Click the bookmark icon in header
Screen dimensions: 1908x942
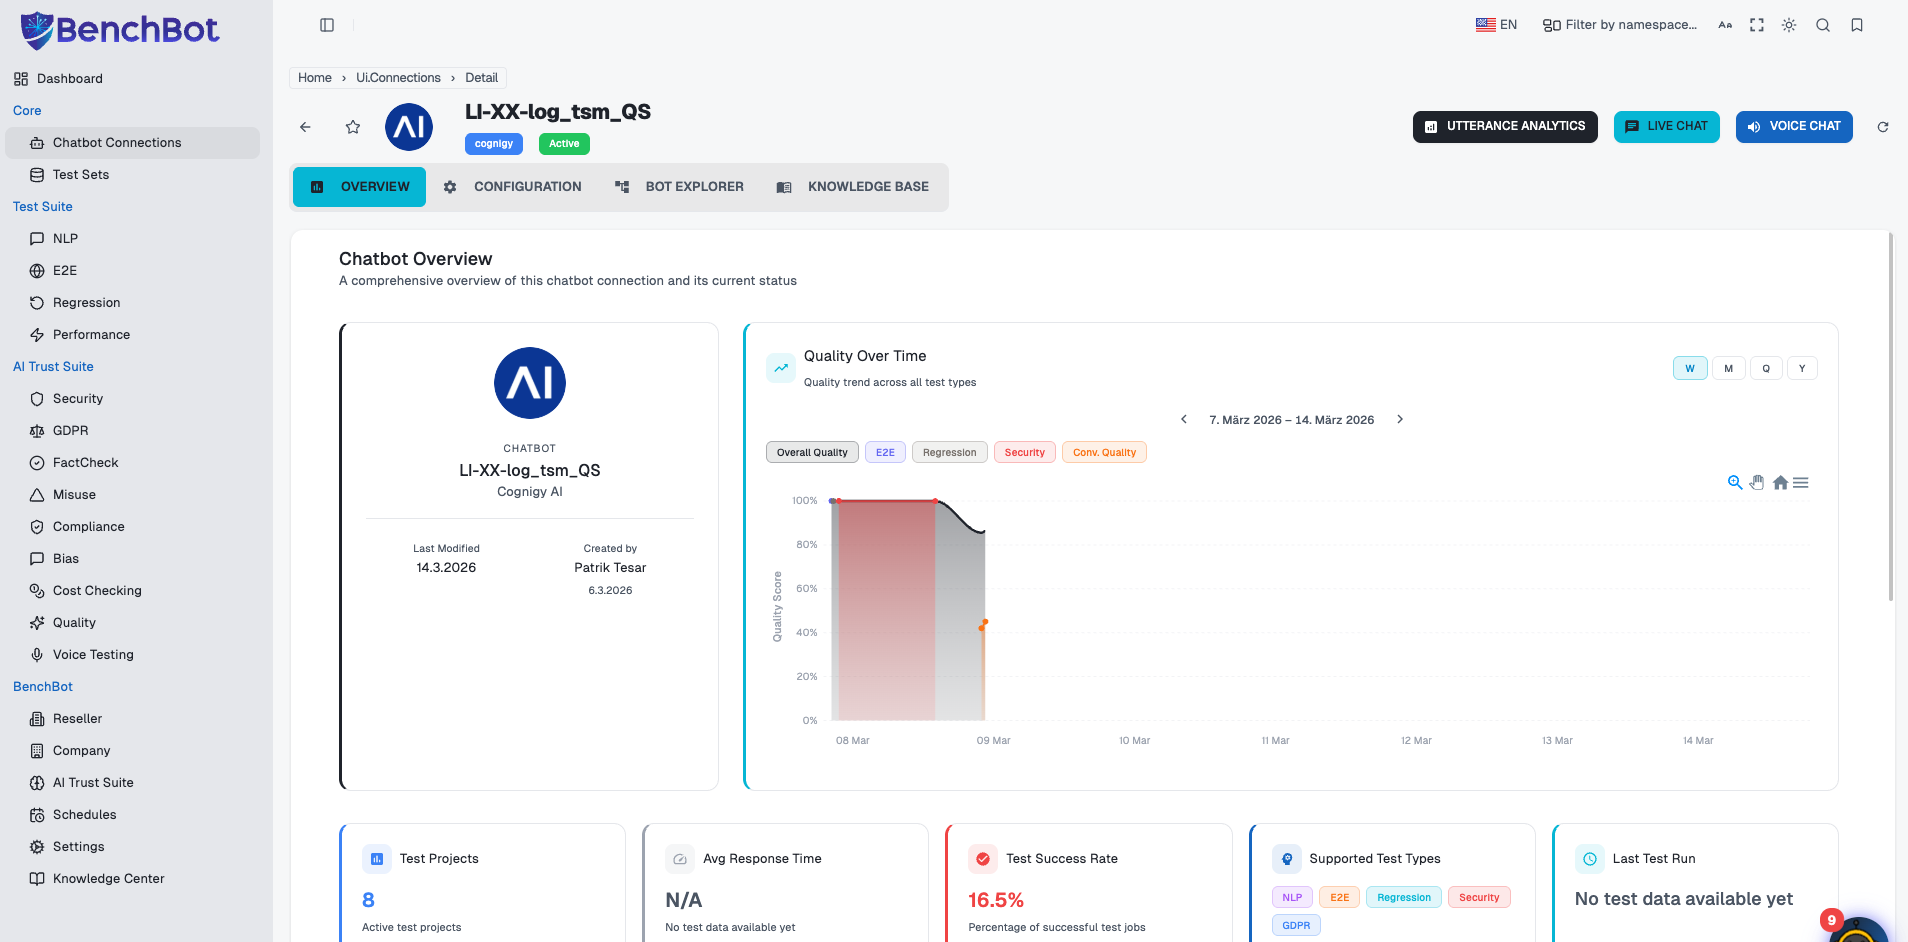pyautogui.click(x=1857, y=25)
